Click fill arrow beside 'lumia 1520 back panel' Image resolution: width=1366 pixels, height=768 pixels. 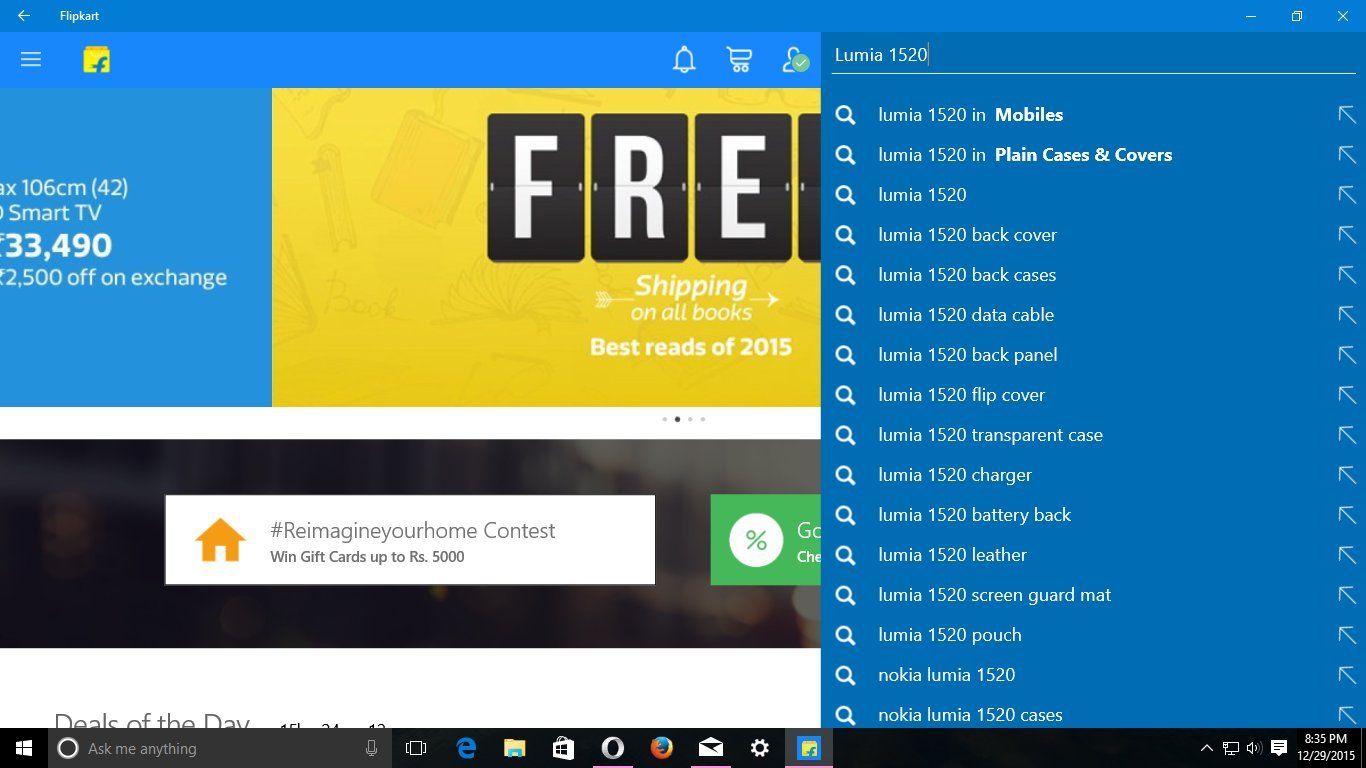tap(1347, 355)
